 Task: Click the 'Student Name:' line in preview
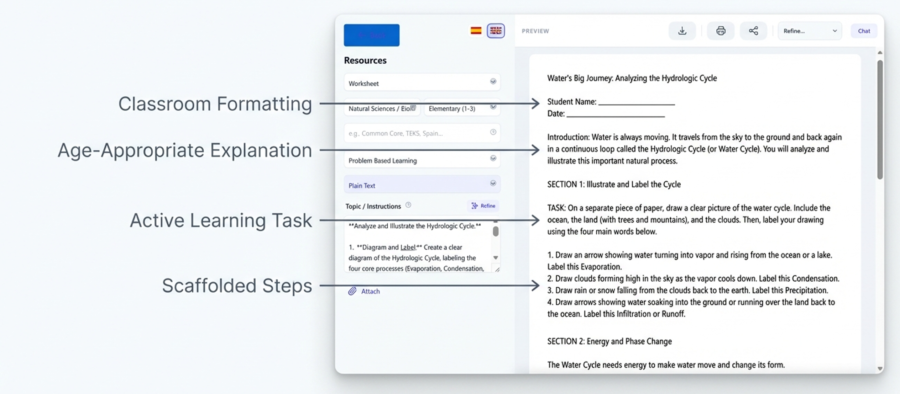tap(611, 102)
